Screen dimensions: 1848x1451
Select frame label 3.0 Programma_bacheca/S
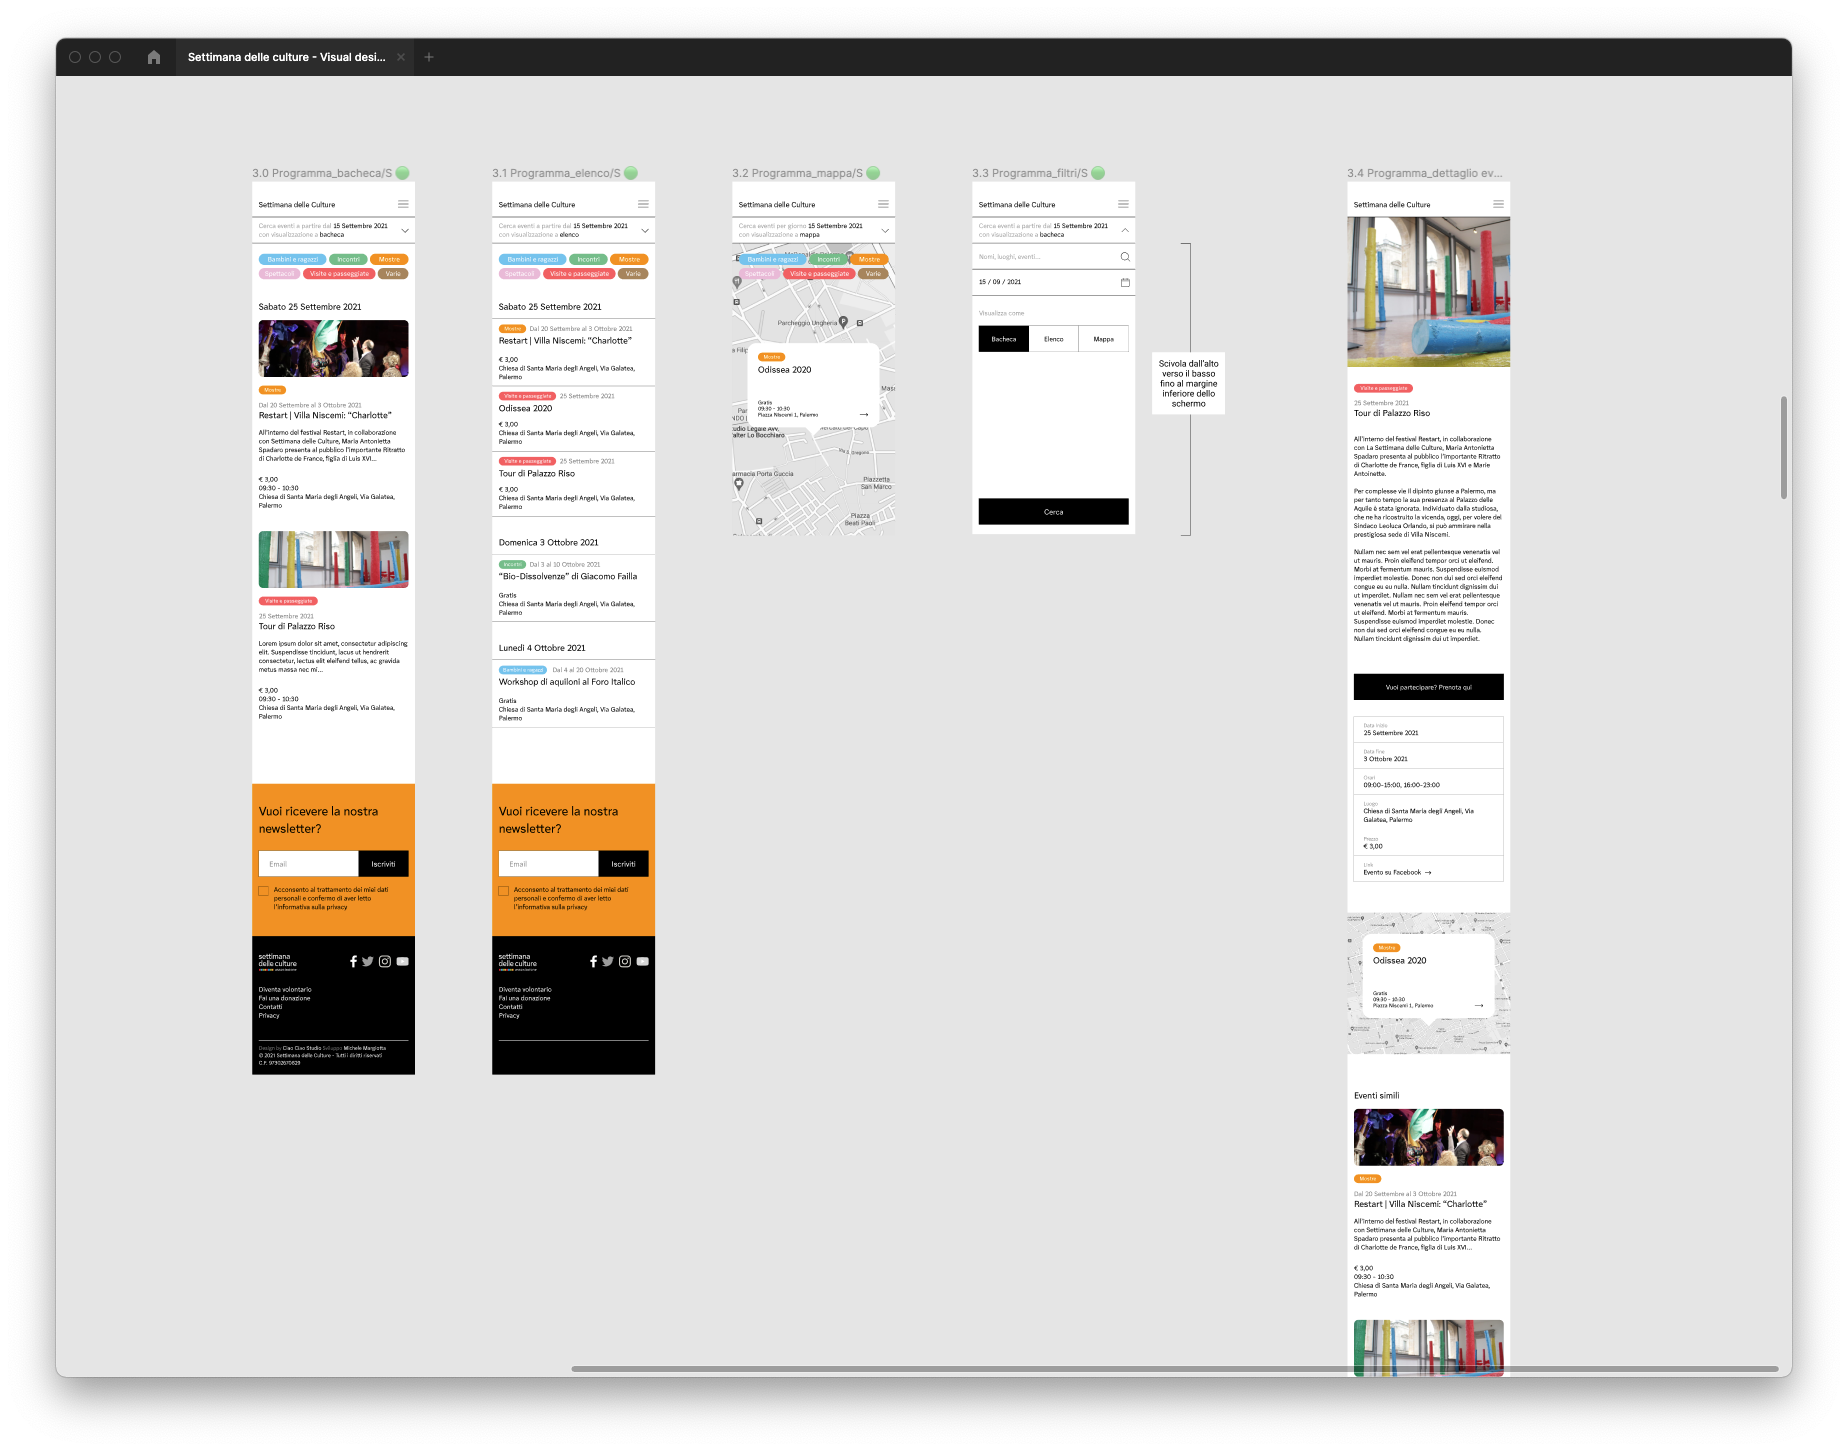pyautogui.click(x=322, y=173)
